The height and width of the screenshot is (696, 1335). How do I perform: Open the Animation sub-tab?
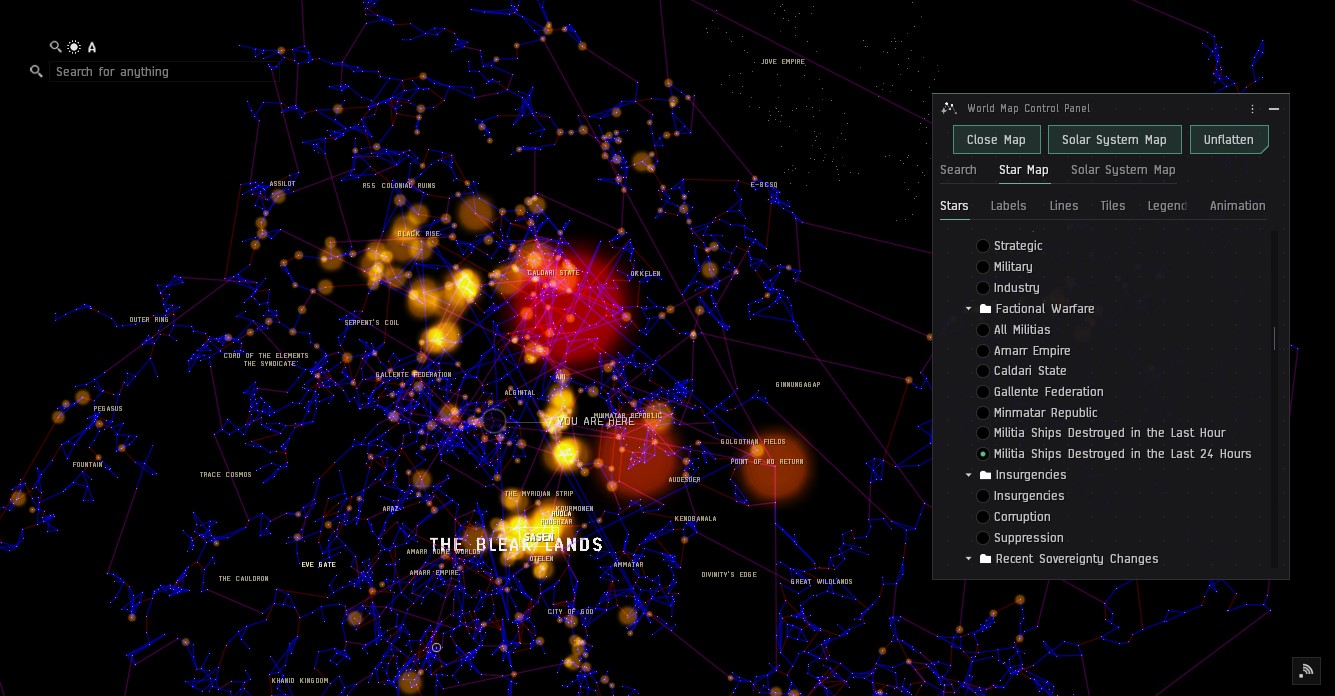pyautogui.click(x=1238, y=206)
